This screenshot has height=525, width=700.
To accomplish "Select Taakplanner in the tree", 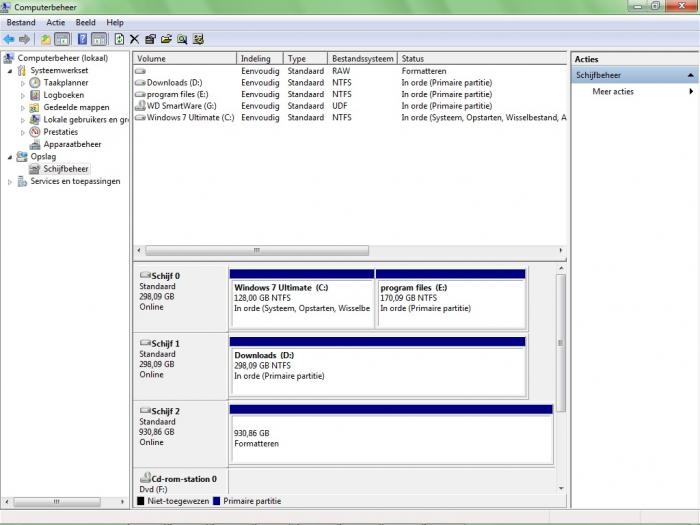I will [66, 83].
